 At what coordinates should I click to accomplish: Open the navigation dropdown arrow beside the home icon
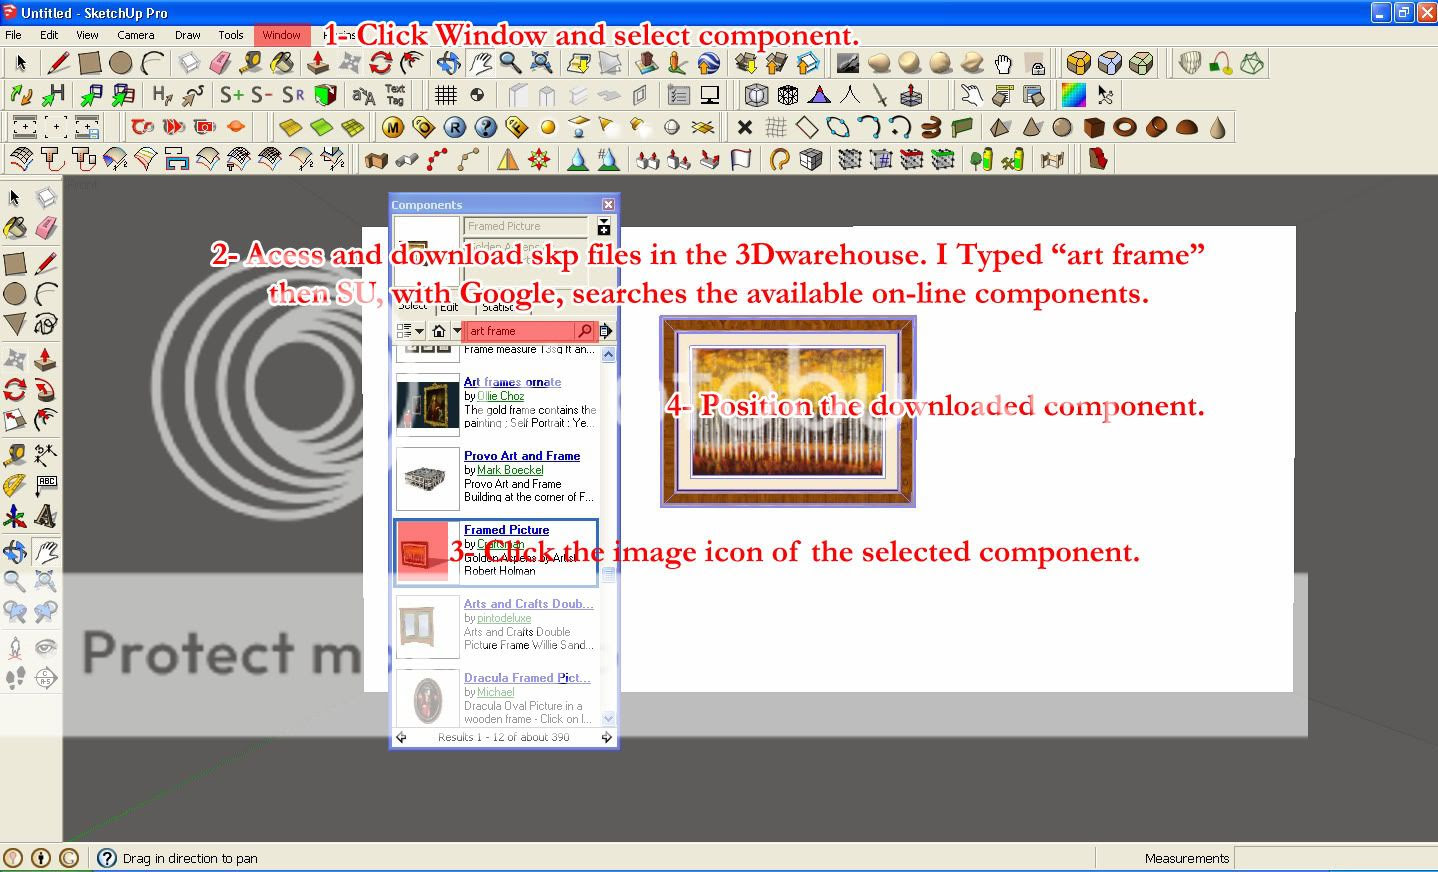tap(457, 331)
